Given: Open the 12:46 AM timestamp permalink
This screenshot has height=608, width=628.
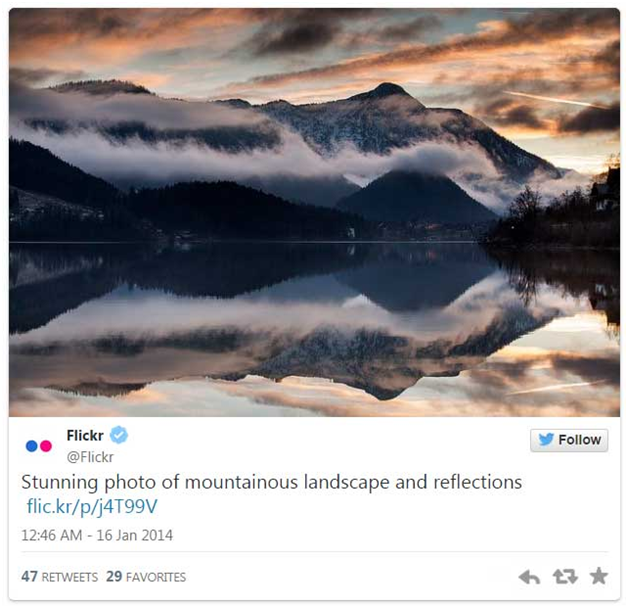Looking at the screenshot, I should (52, 536).
